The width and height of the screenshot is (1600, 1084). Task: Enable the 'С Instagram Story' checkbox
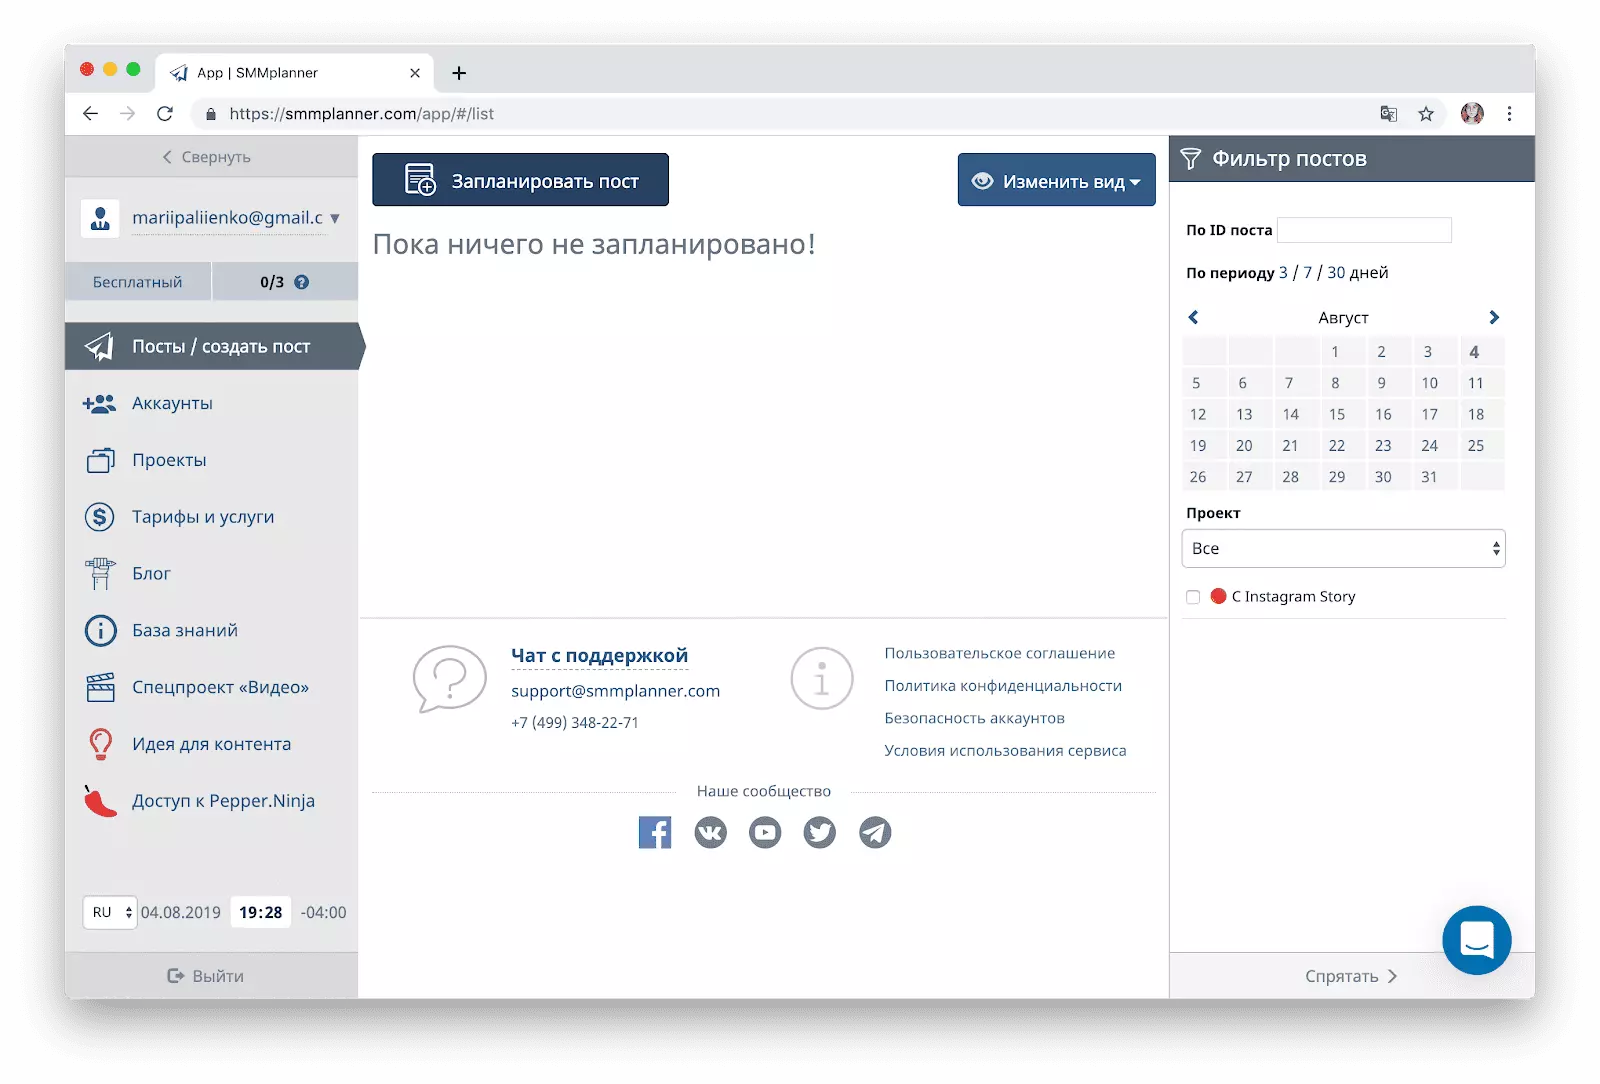coord(1193,597)
